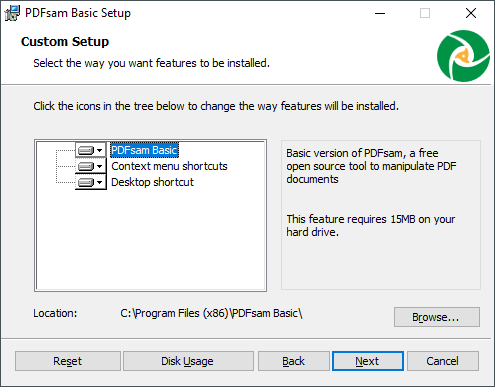Image resolution: width=495 pixels, height=387 pixels.
Task: Click the Reset button
Action: tap(68, 361)
